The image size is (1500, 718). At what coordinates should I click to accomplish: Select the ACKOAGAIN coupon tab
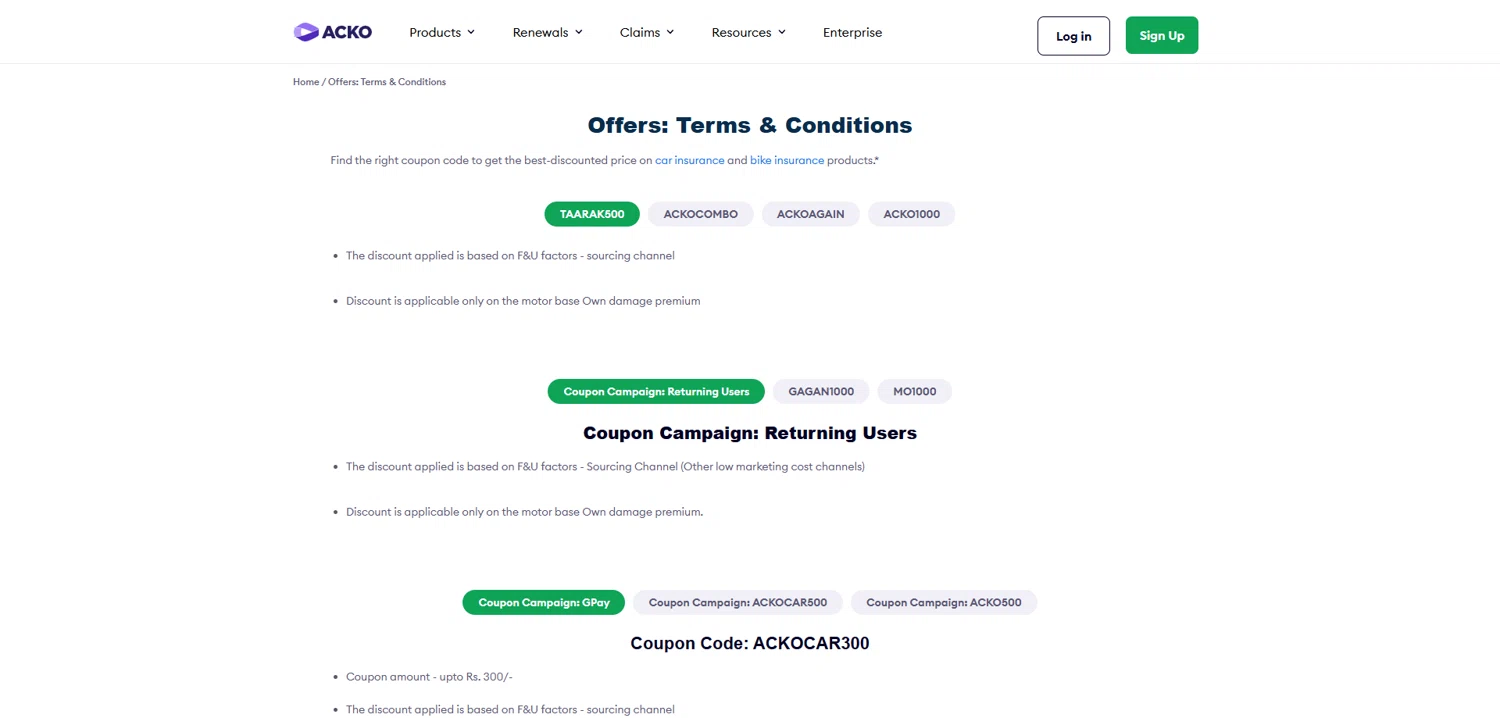tap(811, 214)
